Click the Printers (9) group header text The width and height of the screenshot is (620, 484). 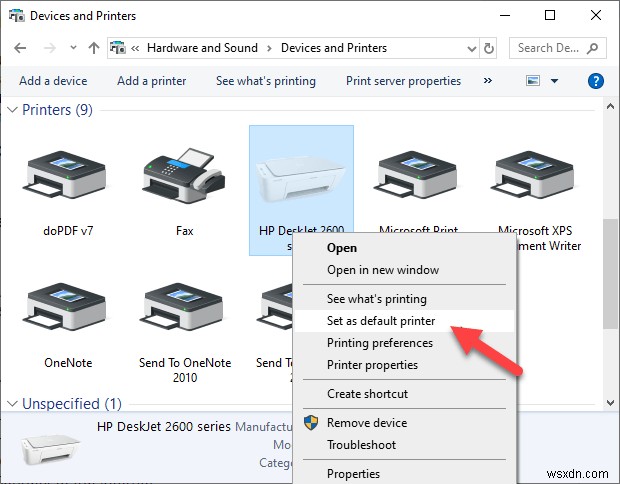[x=57, y=110]
